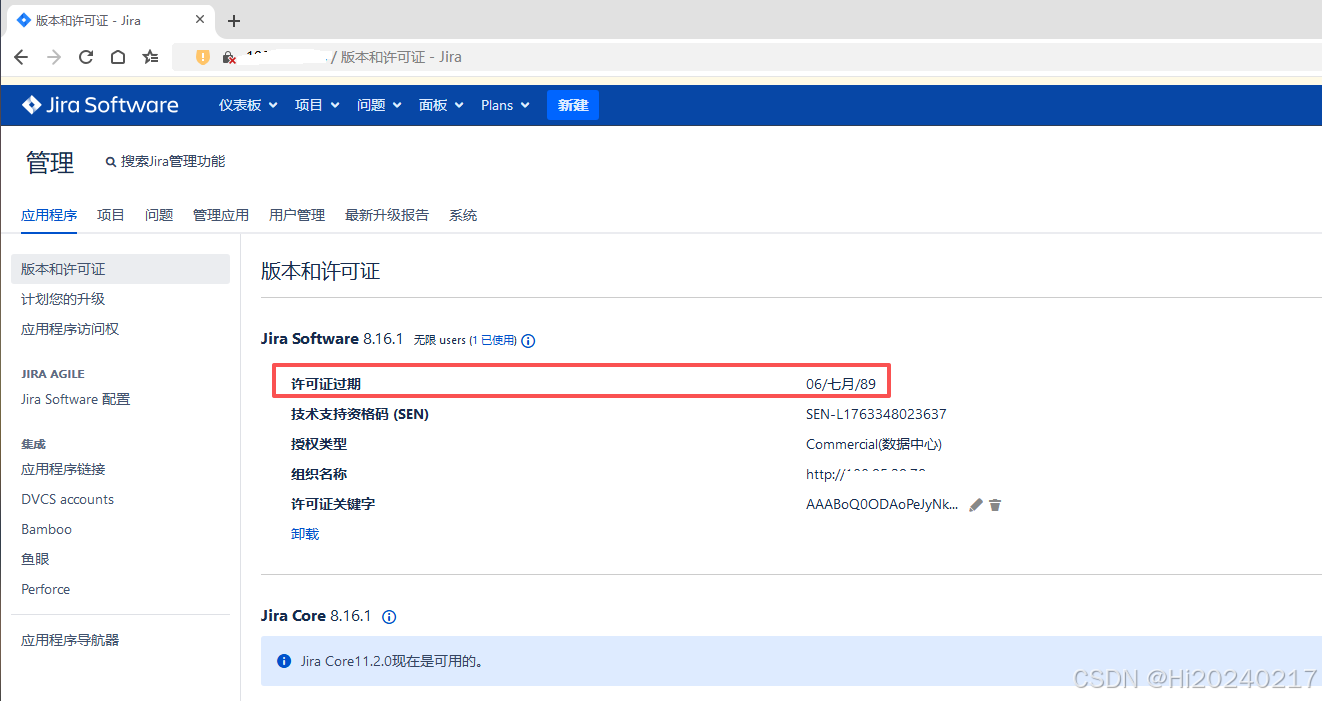
Task: Open 计划您的升级 in the sidebar
Action: [x=63, y=299]
